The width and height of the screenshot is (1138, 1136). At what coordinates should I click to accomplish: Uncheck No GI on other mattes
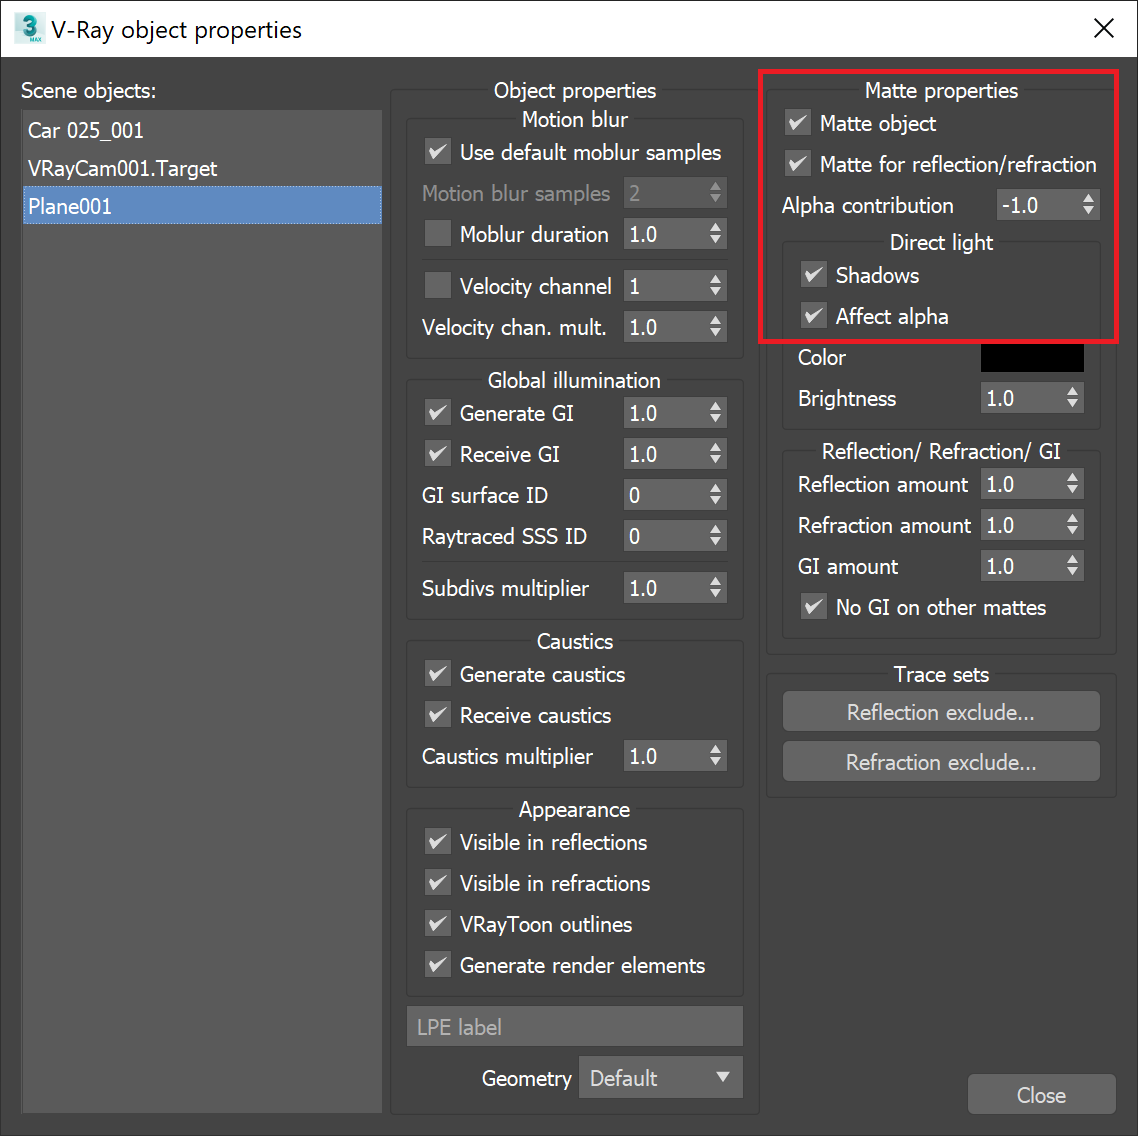pos(813,607)
